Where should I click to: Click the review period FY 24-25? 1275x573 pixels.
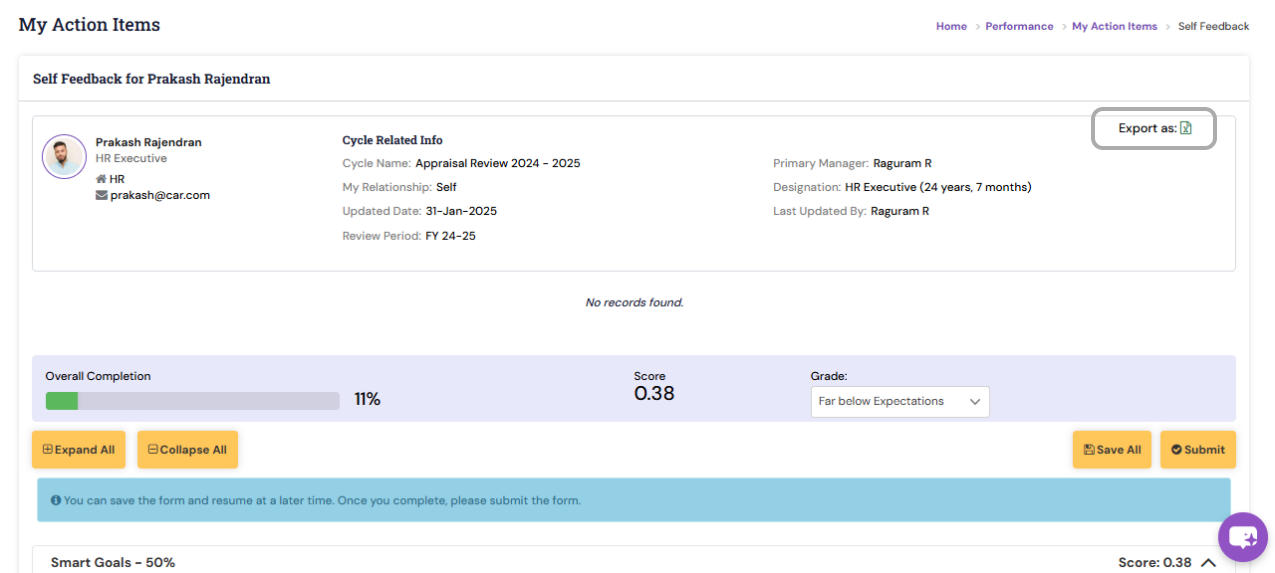pyautogui.click(x=450, y=236)
